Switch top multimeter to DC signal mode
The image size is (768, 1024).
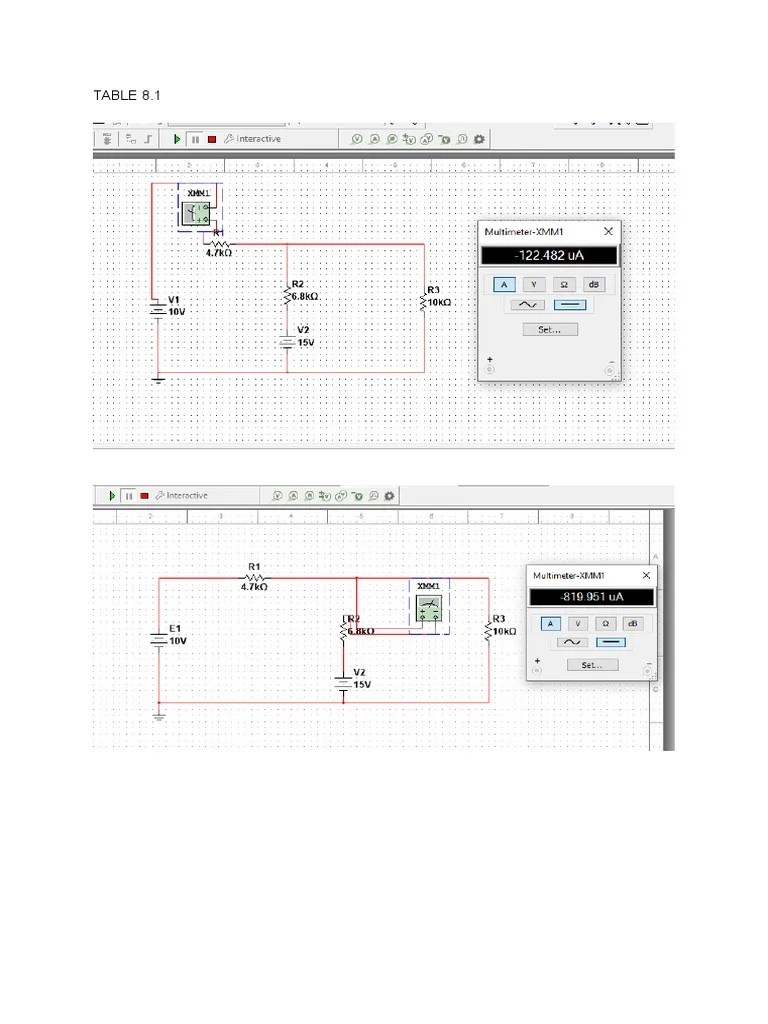tap(569, 305)
